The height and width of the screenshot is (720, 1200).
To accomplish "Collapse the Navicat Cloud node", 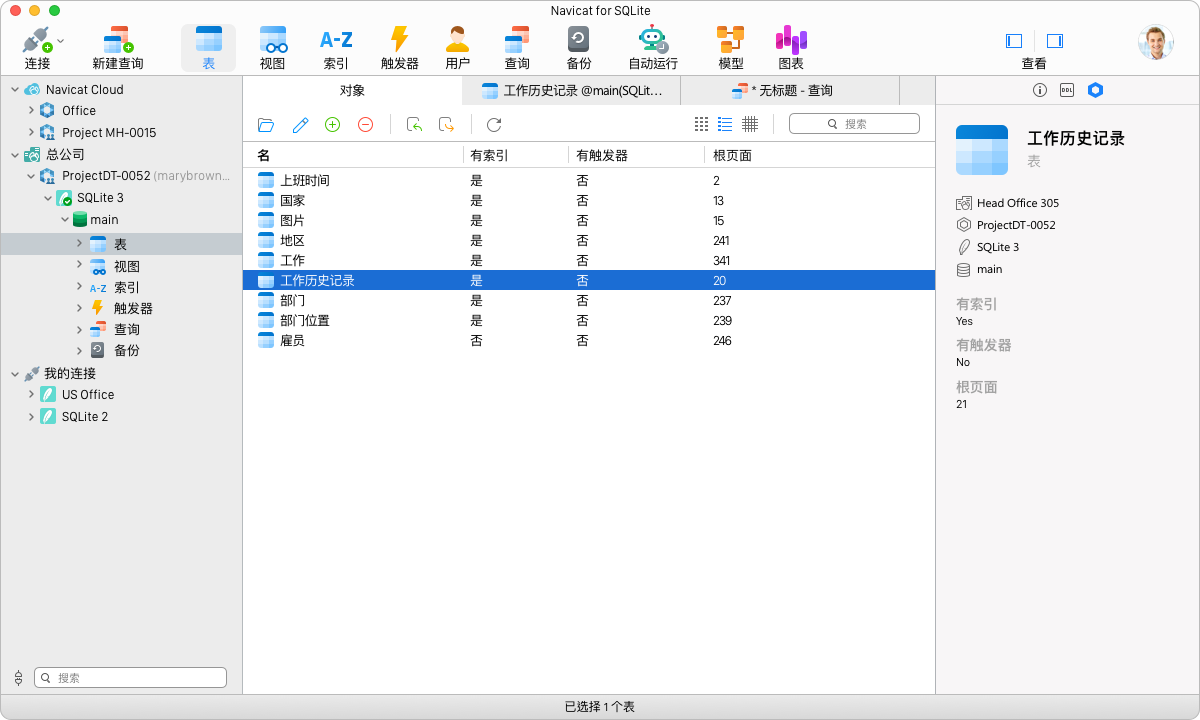I will point(14,90).
